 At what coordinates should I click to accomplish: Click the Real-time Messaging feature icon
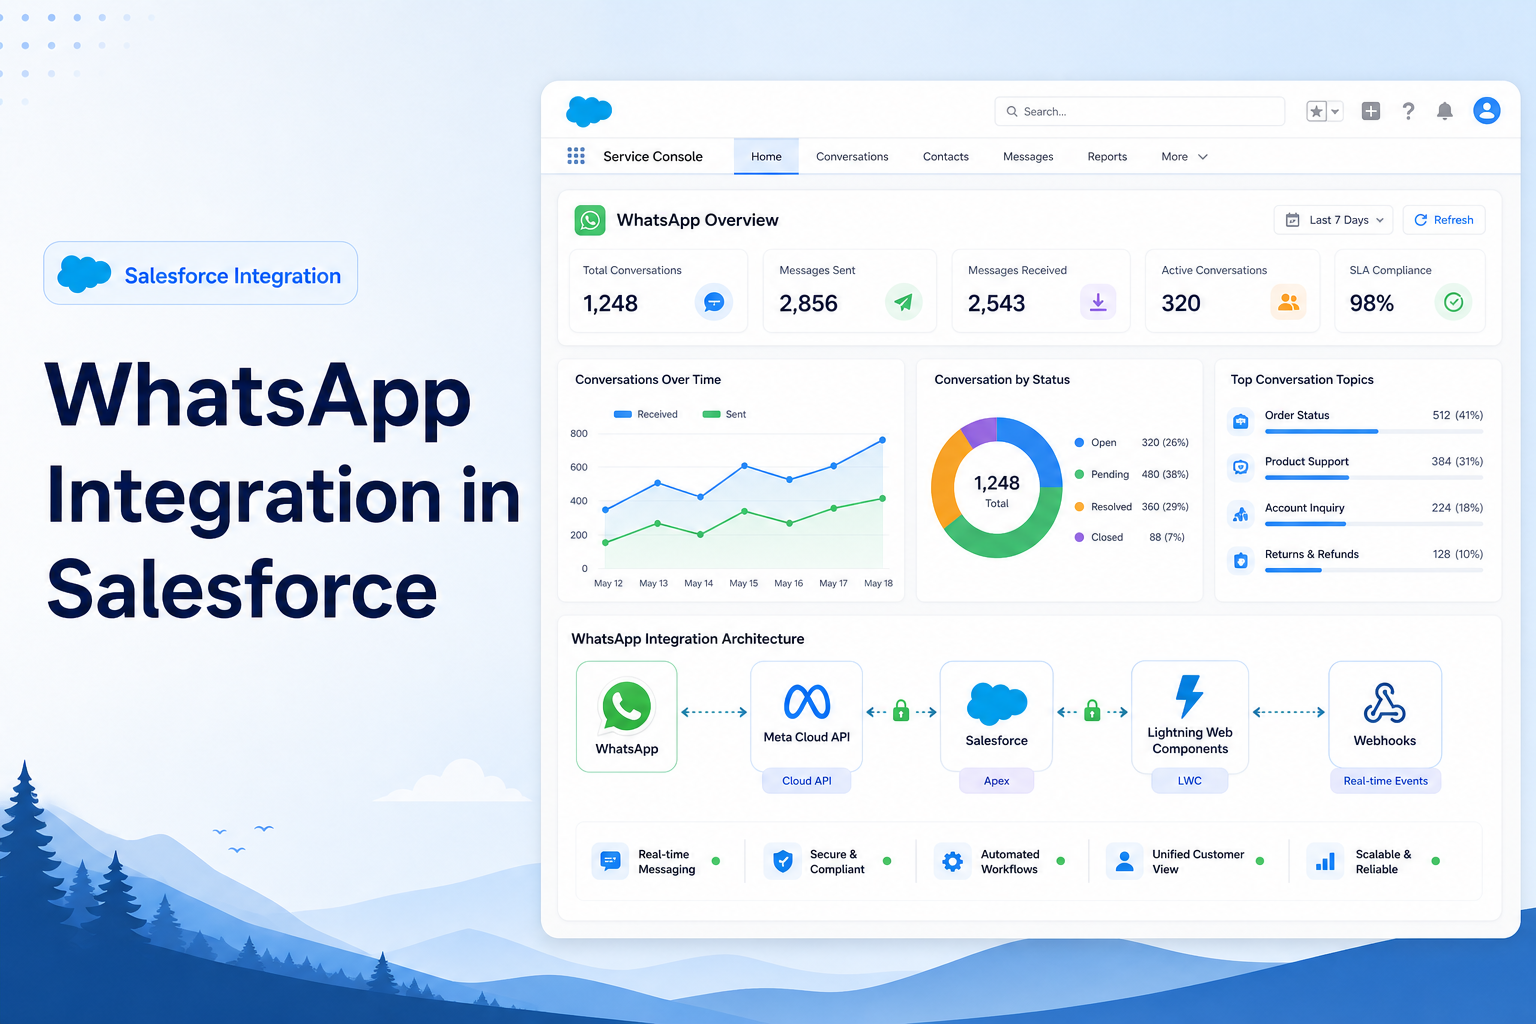click(x=610, y=861)
